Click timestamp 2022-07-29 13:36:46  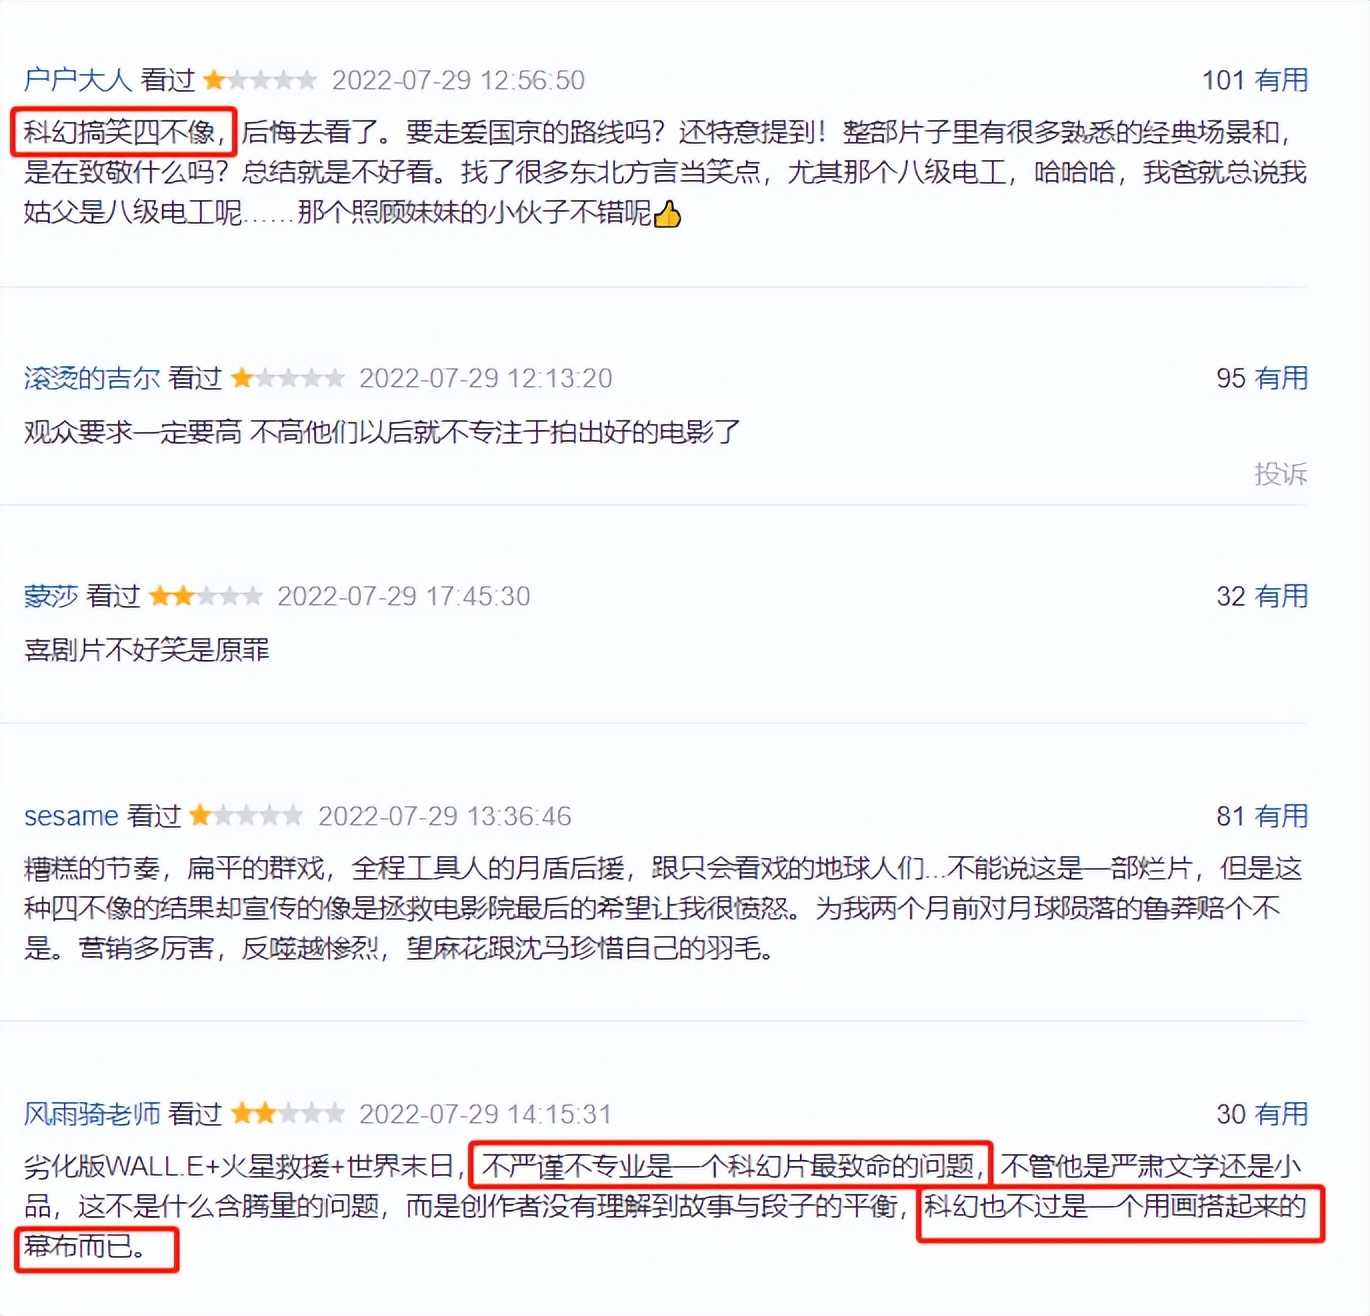(x=445, y=816)
